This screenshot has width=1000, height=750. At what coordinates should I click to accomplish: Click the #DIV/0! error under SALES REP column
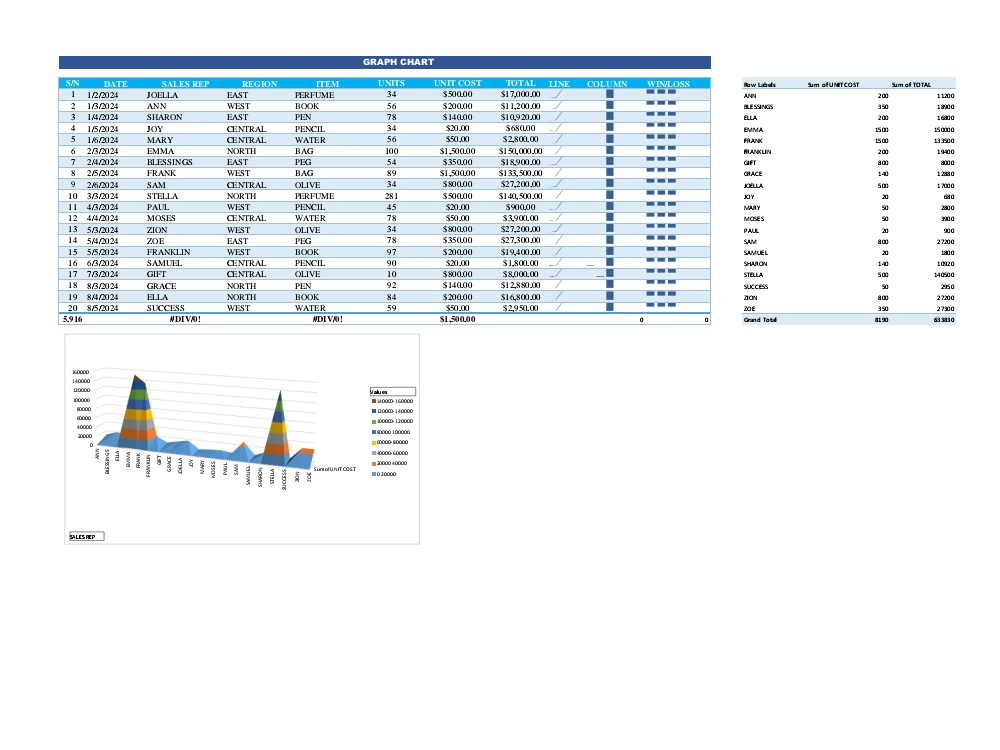185,319
